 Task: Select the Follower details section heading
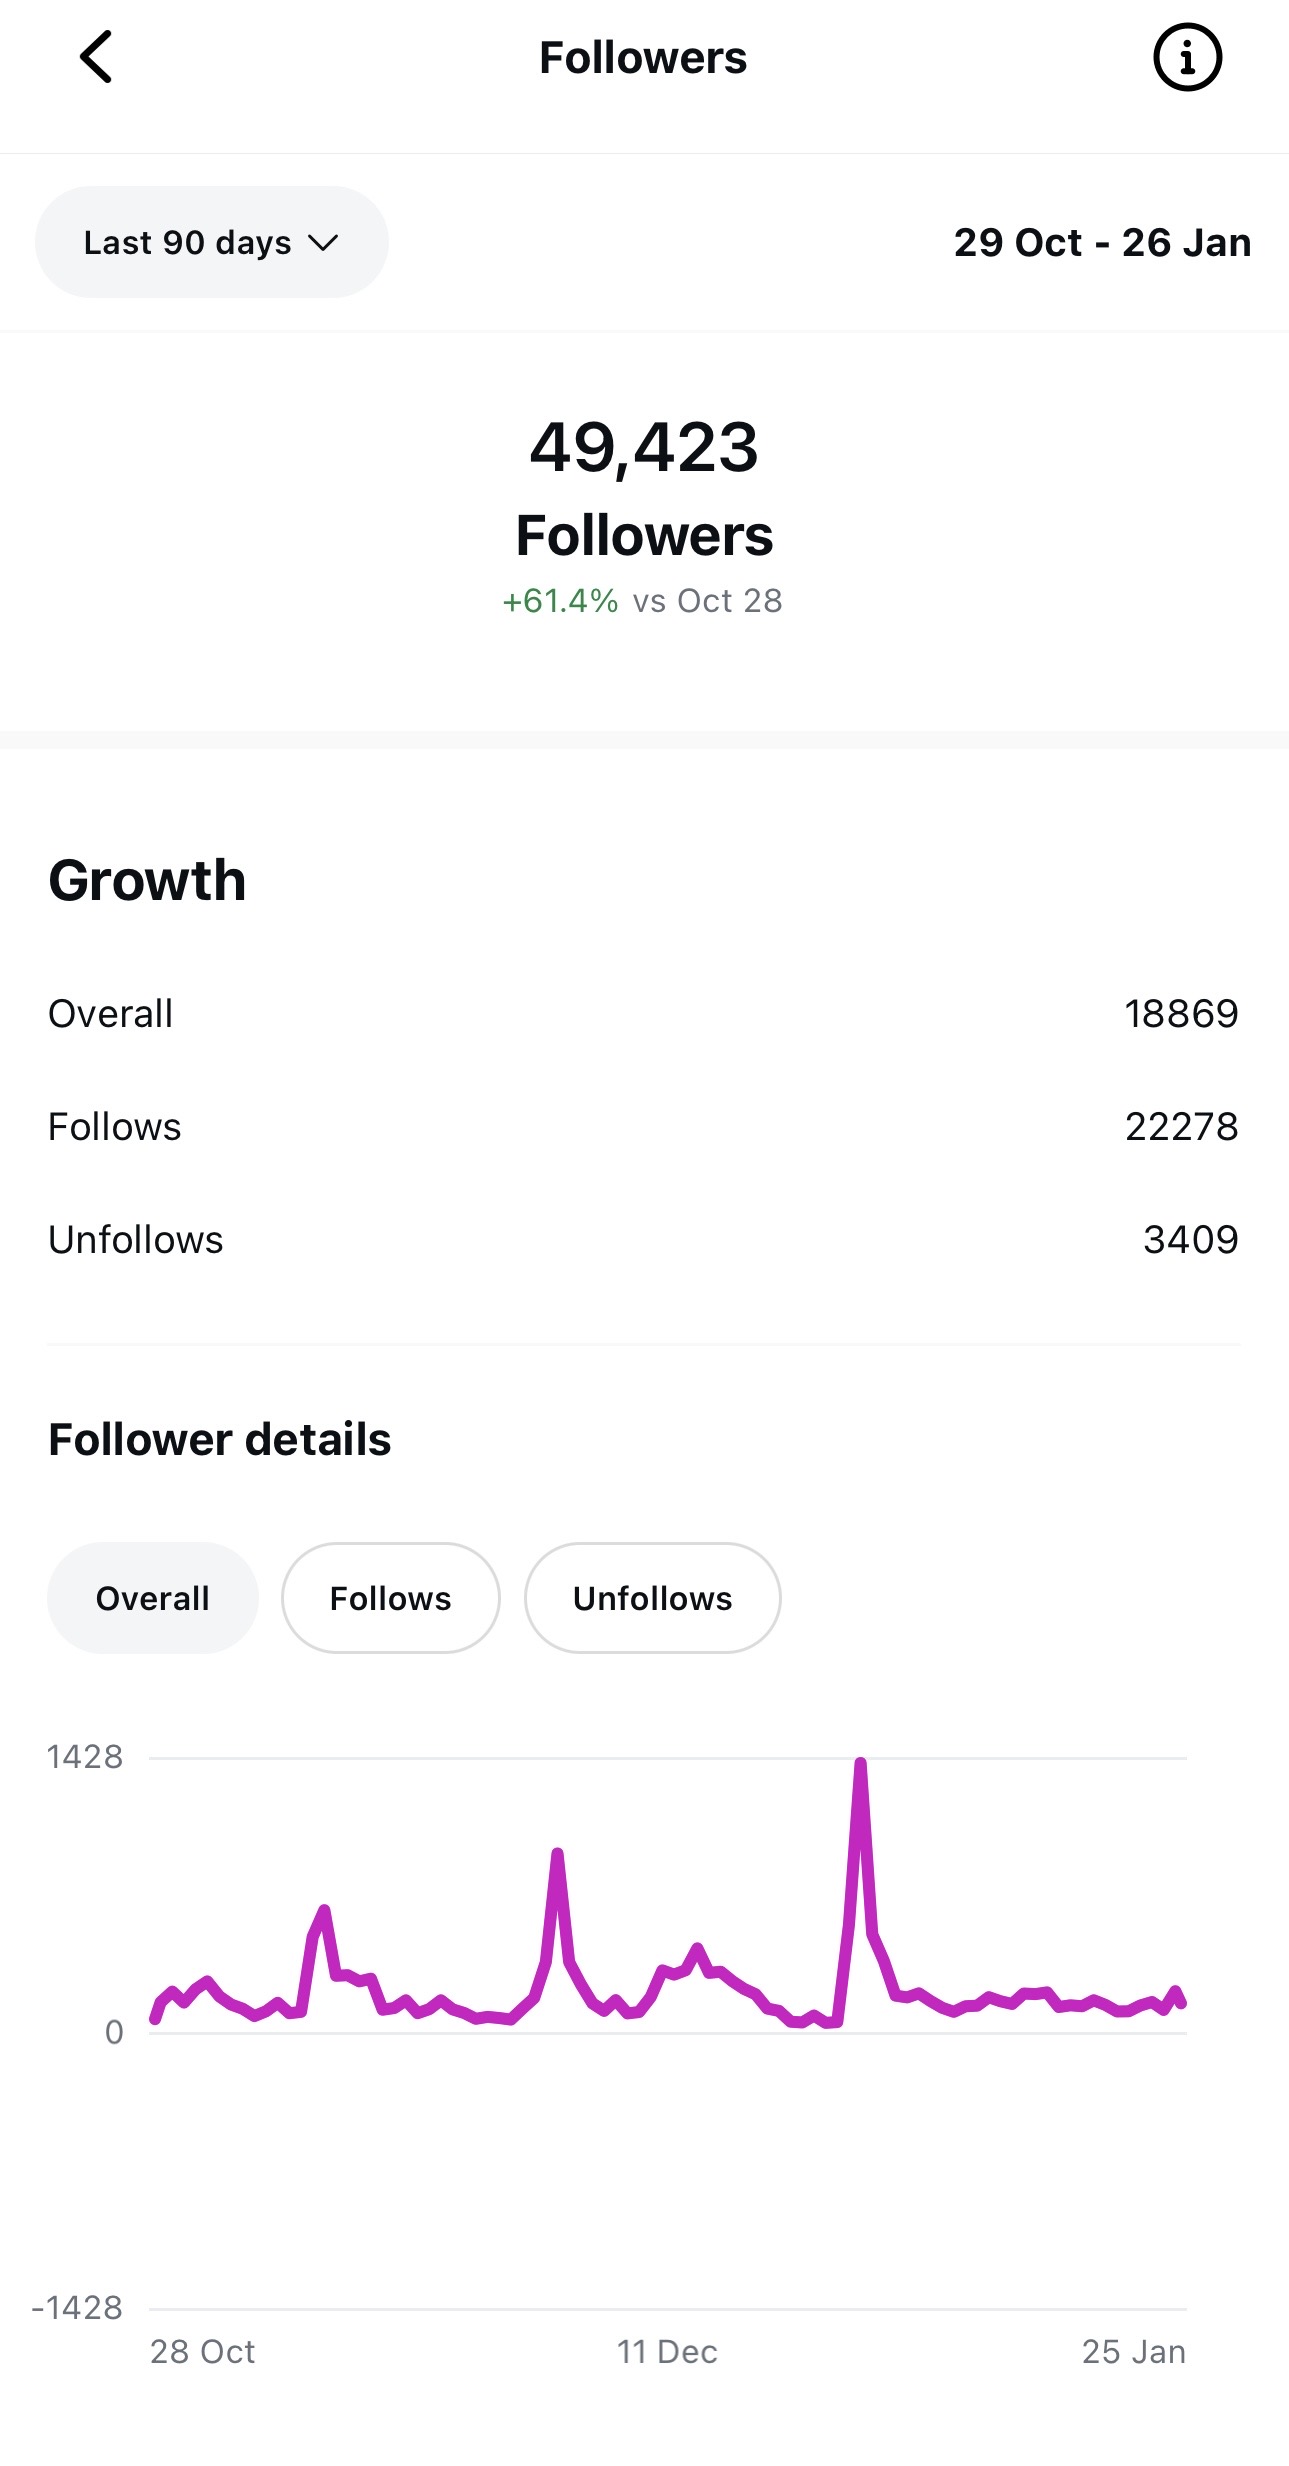tap(220, 1438)
